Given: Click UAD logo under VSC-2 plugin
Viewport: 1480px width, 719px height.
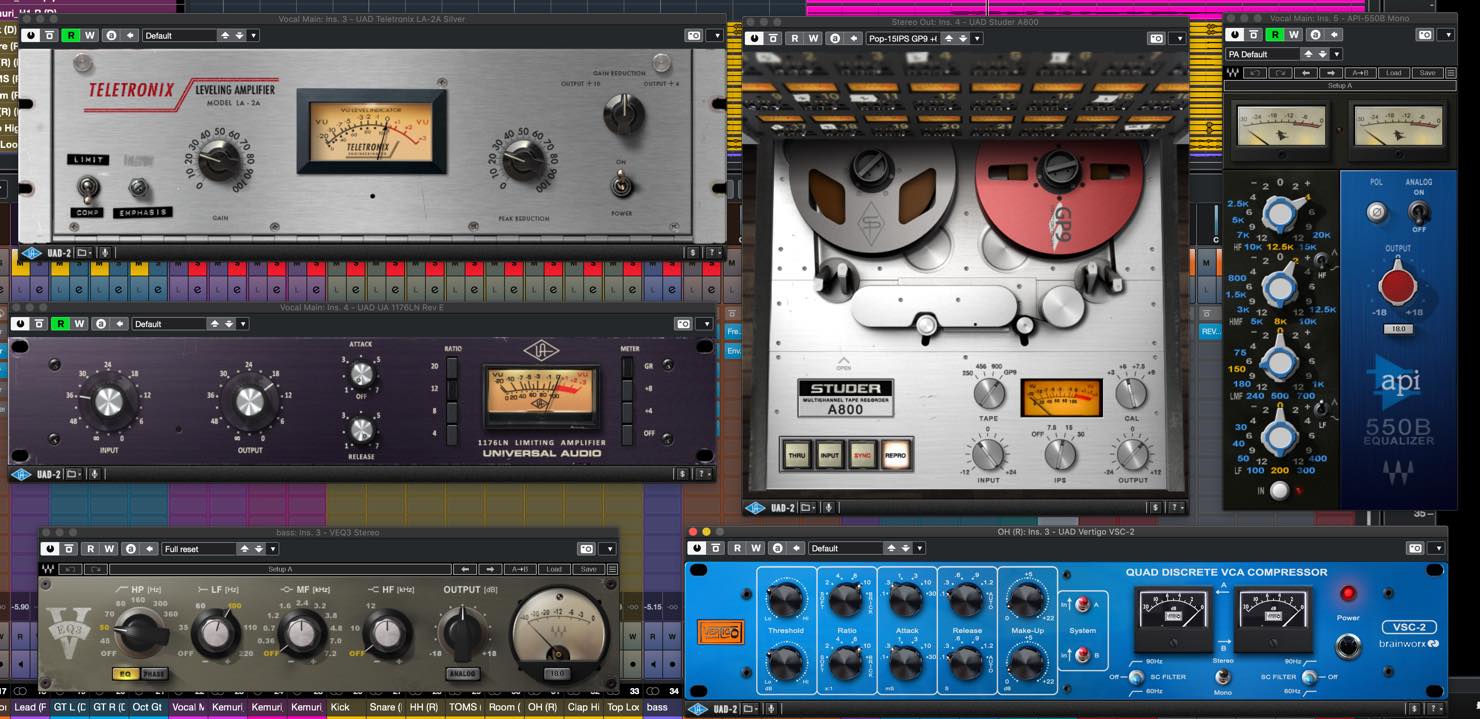Looking at the screenshot, I should [698, 708].
